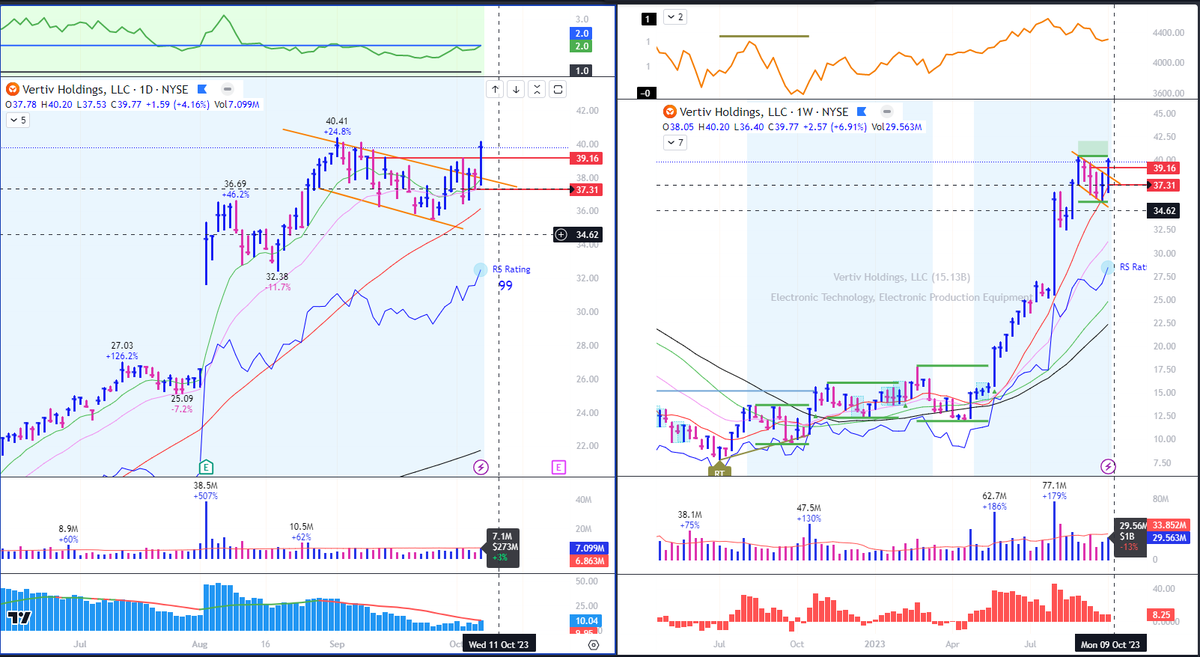Click RT marker at weekly chart bottom
1200x657 pixels.
tap(719, 471)
